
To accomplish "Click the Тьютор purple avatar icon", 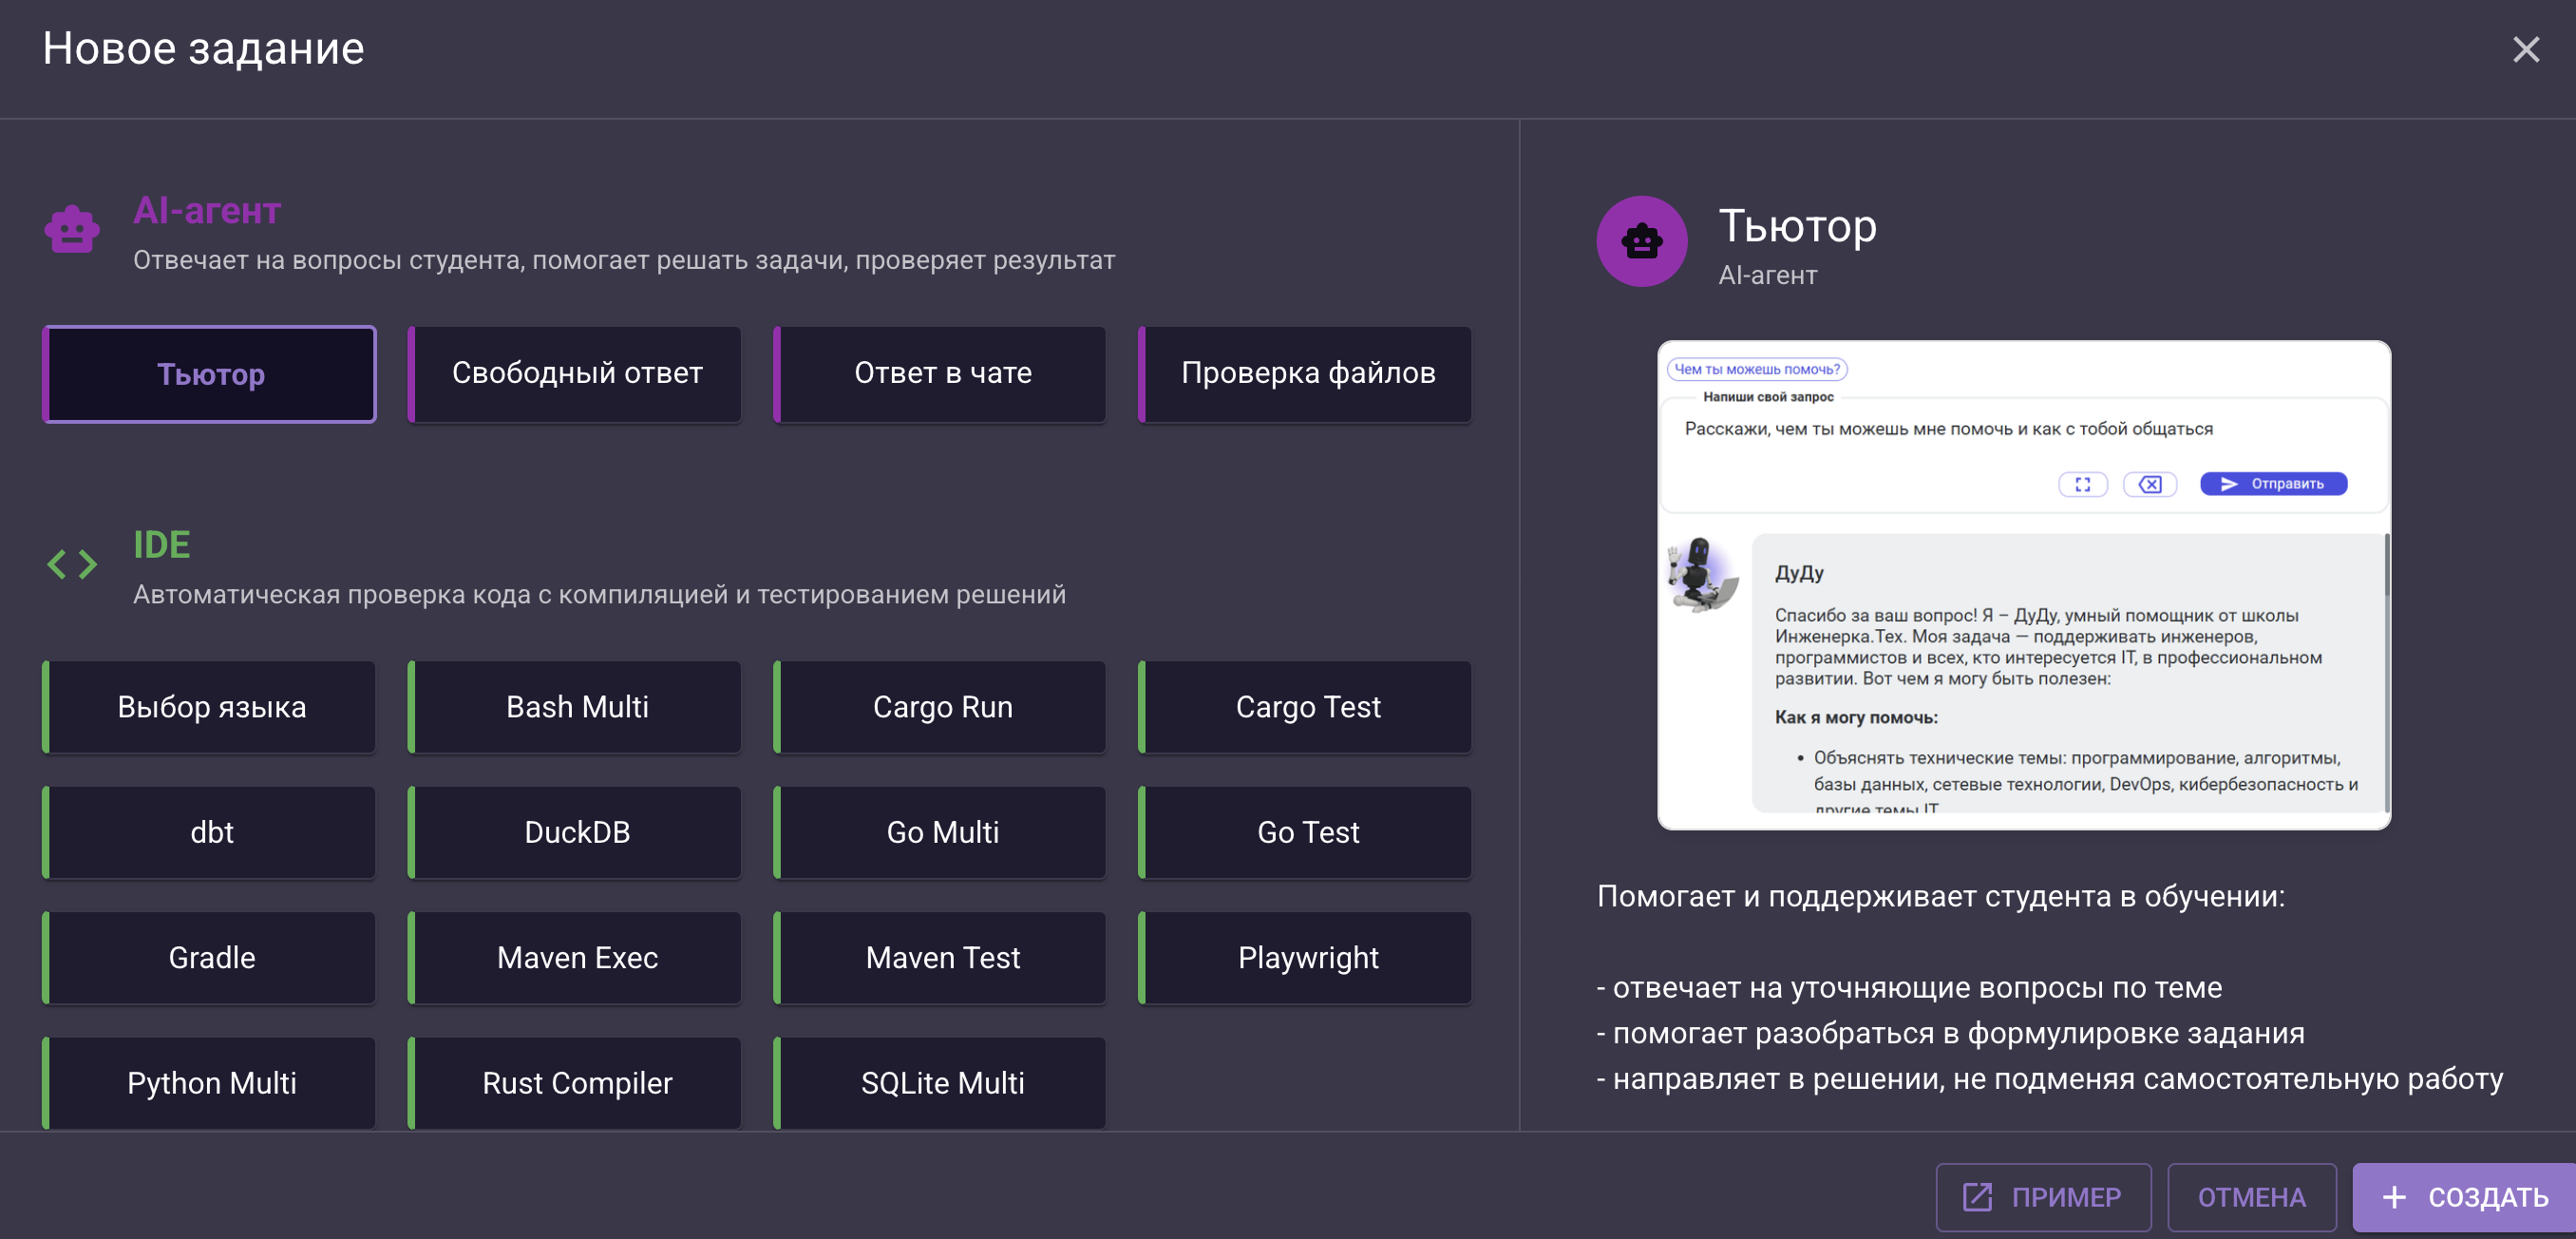I will [x=1641, y=241].
